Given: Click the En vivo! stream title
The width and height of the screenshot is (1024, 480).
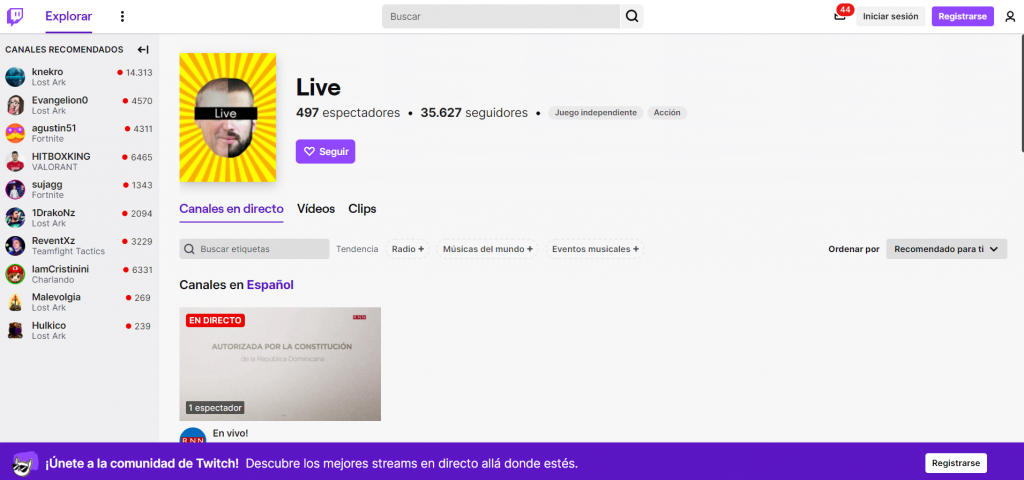Looking at the screenshot, I should 231,433.
